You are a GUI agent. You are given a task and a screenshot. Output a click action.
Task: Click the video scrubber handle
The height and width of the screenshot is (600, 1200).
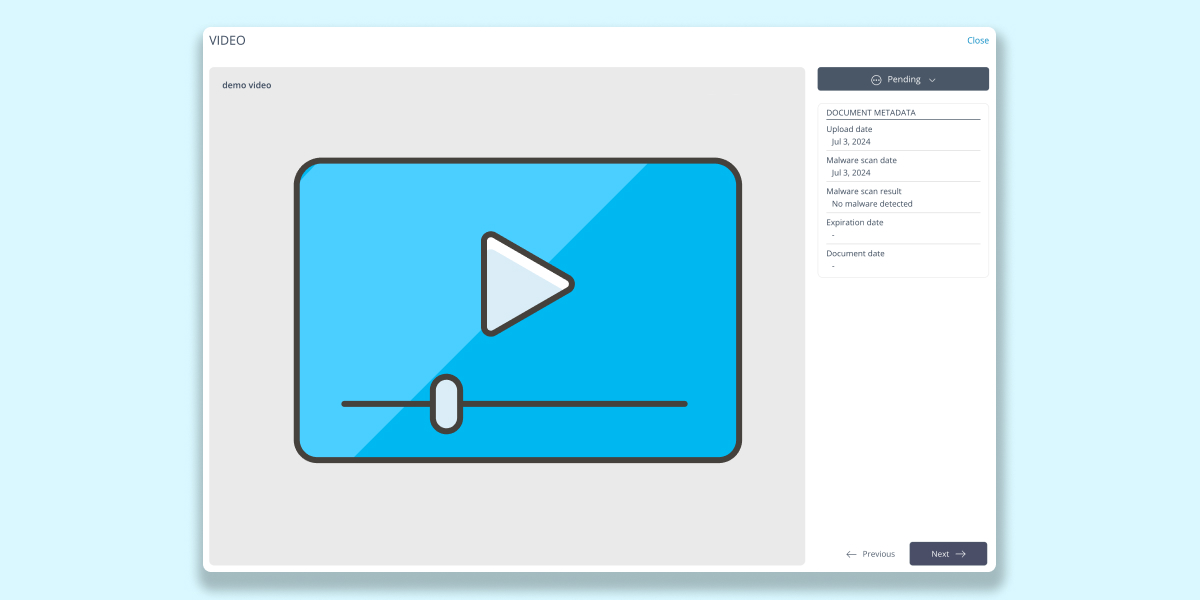click(446, 404)
